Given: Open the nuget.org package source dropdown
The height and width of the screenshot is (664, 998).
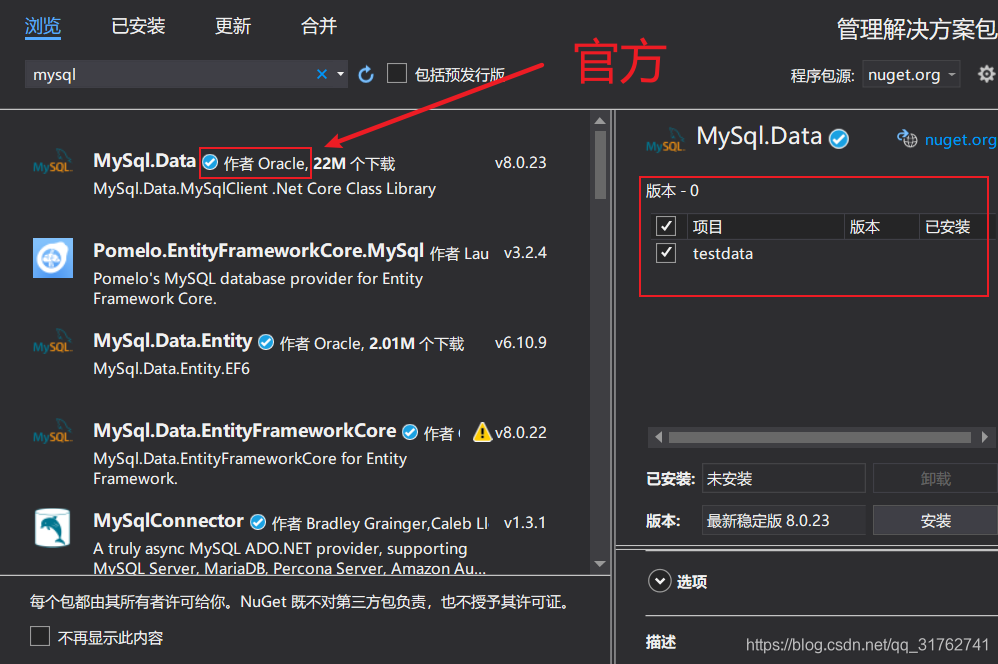Looking at the screenshot, I should [911, 74].
